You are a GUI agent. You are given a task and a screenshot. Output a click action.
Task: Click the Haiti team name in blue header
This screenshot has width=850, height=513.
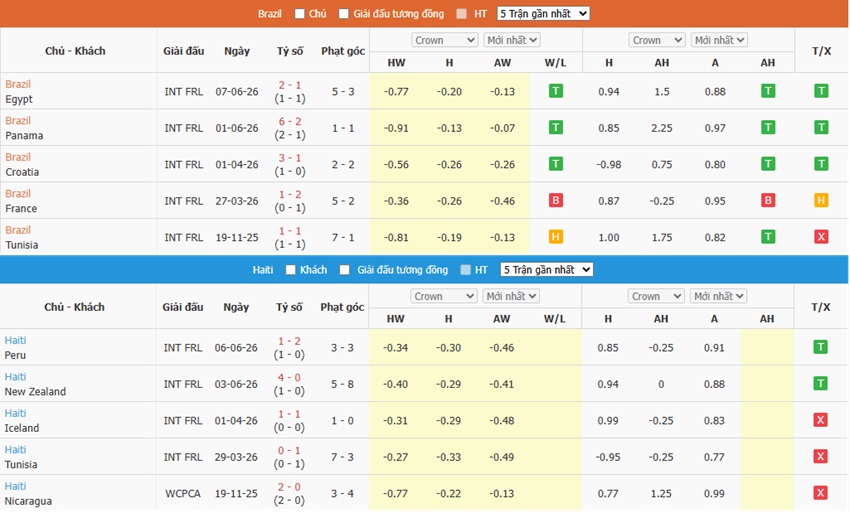pos(262,270)
